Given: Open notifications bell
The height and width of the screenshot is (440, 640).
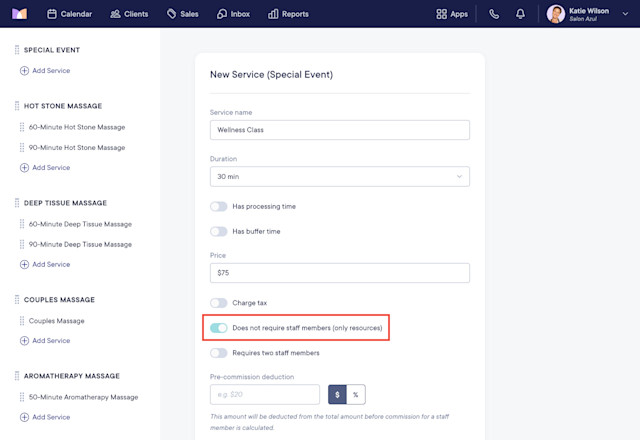Looking at the screenshot, I should pyautogui.click(x=520, y=14).
